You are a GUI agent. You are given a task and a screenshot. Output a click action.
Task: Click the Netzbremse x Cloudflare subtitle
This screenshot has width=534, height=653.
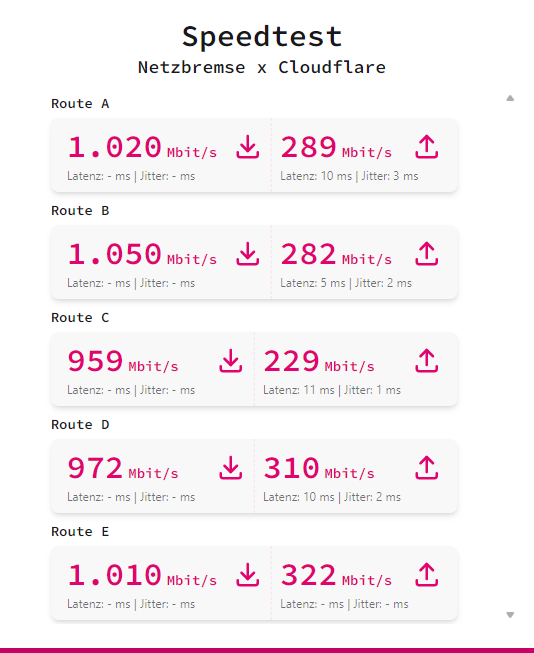click(x=262, y=67)
